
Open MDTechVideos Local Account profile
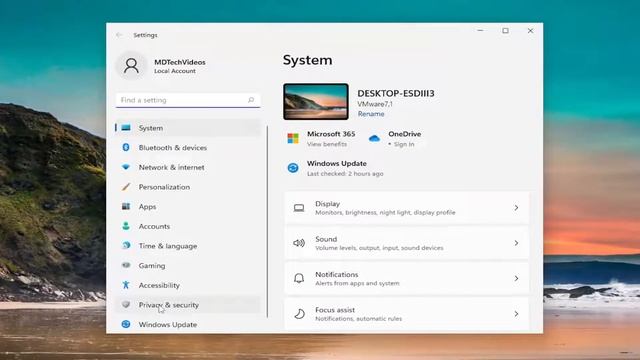162,66
